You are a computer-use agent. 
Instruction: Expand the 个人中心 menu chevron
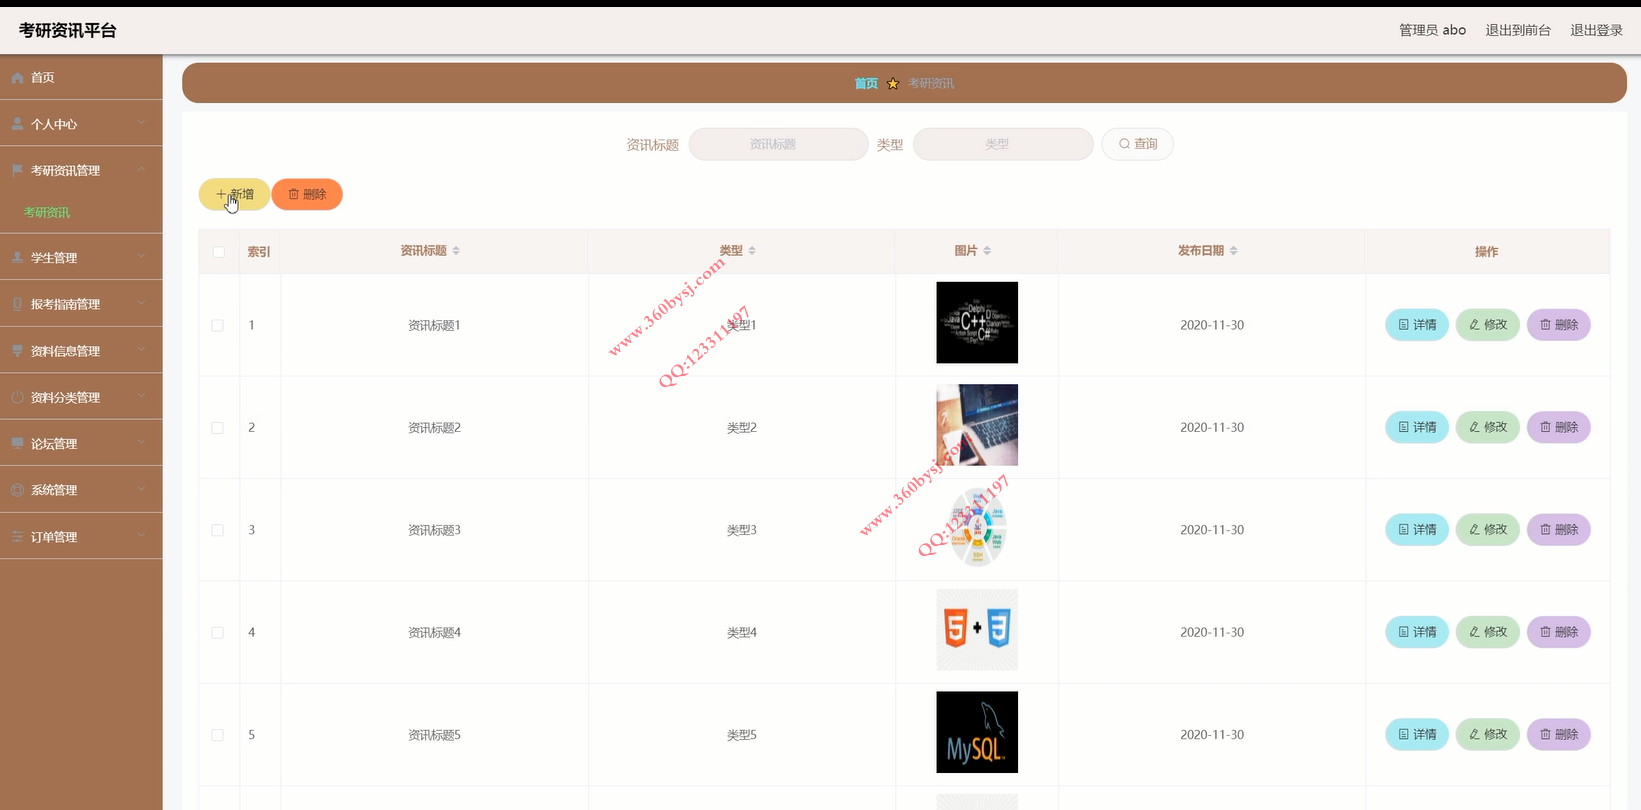point(142,123)
